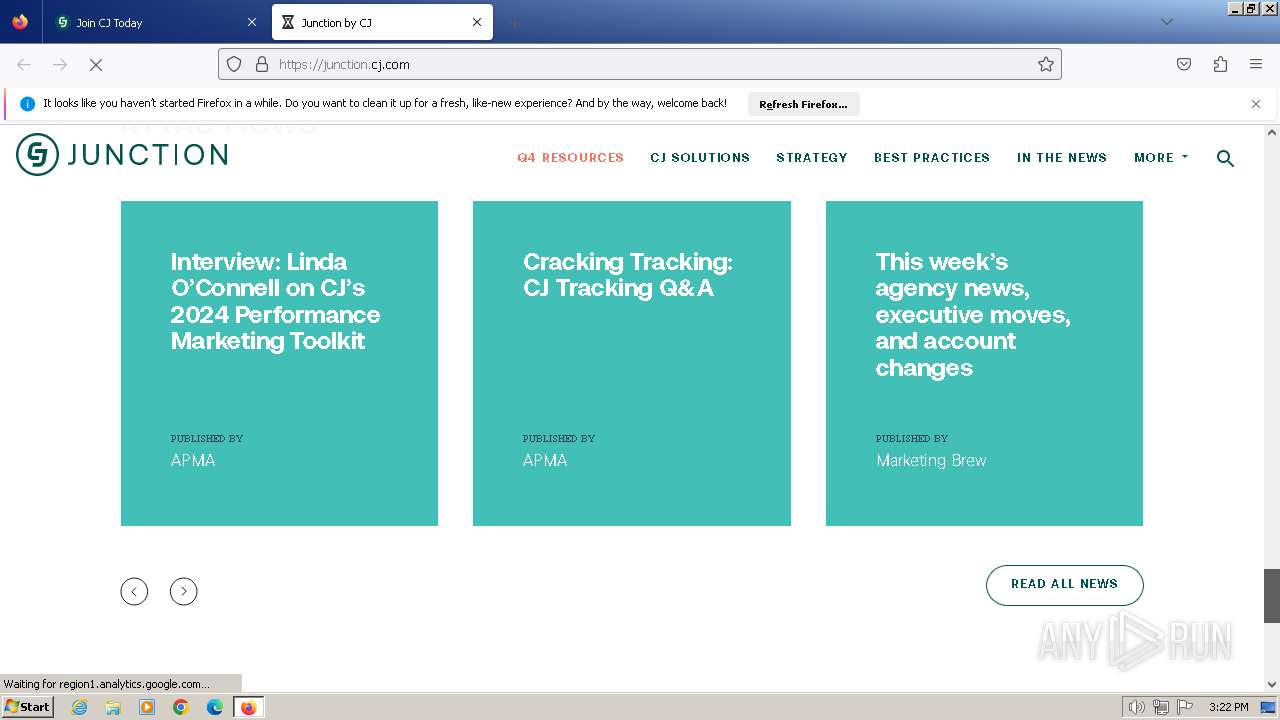The height and width of the screenshot is (720, 1280).
Task: Open the site search magnifier icon
Action: click(1225, 158)
